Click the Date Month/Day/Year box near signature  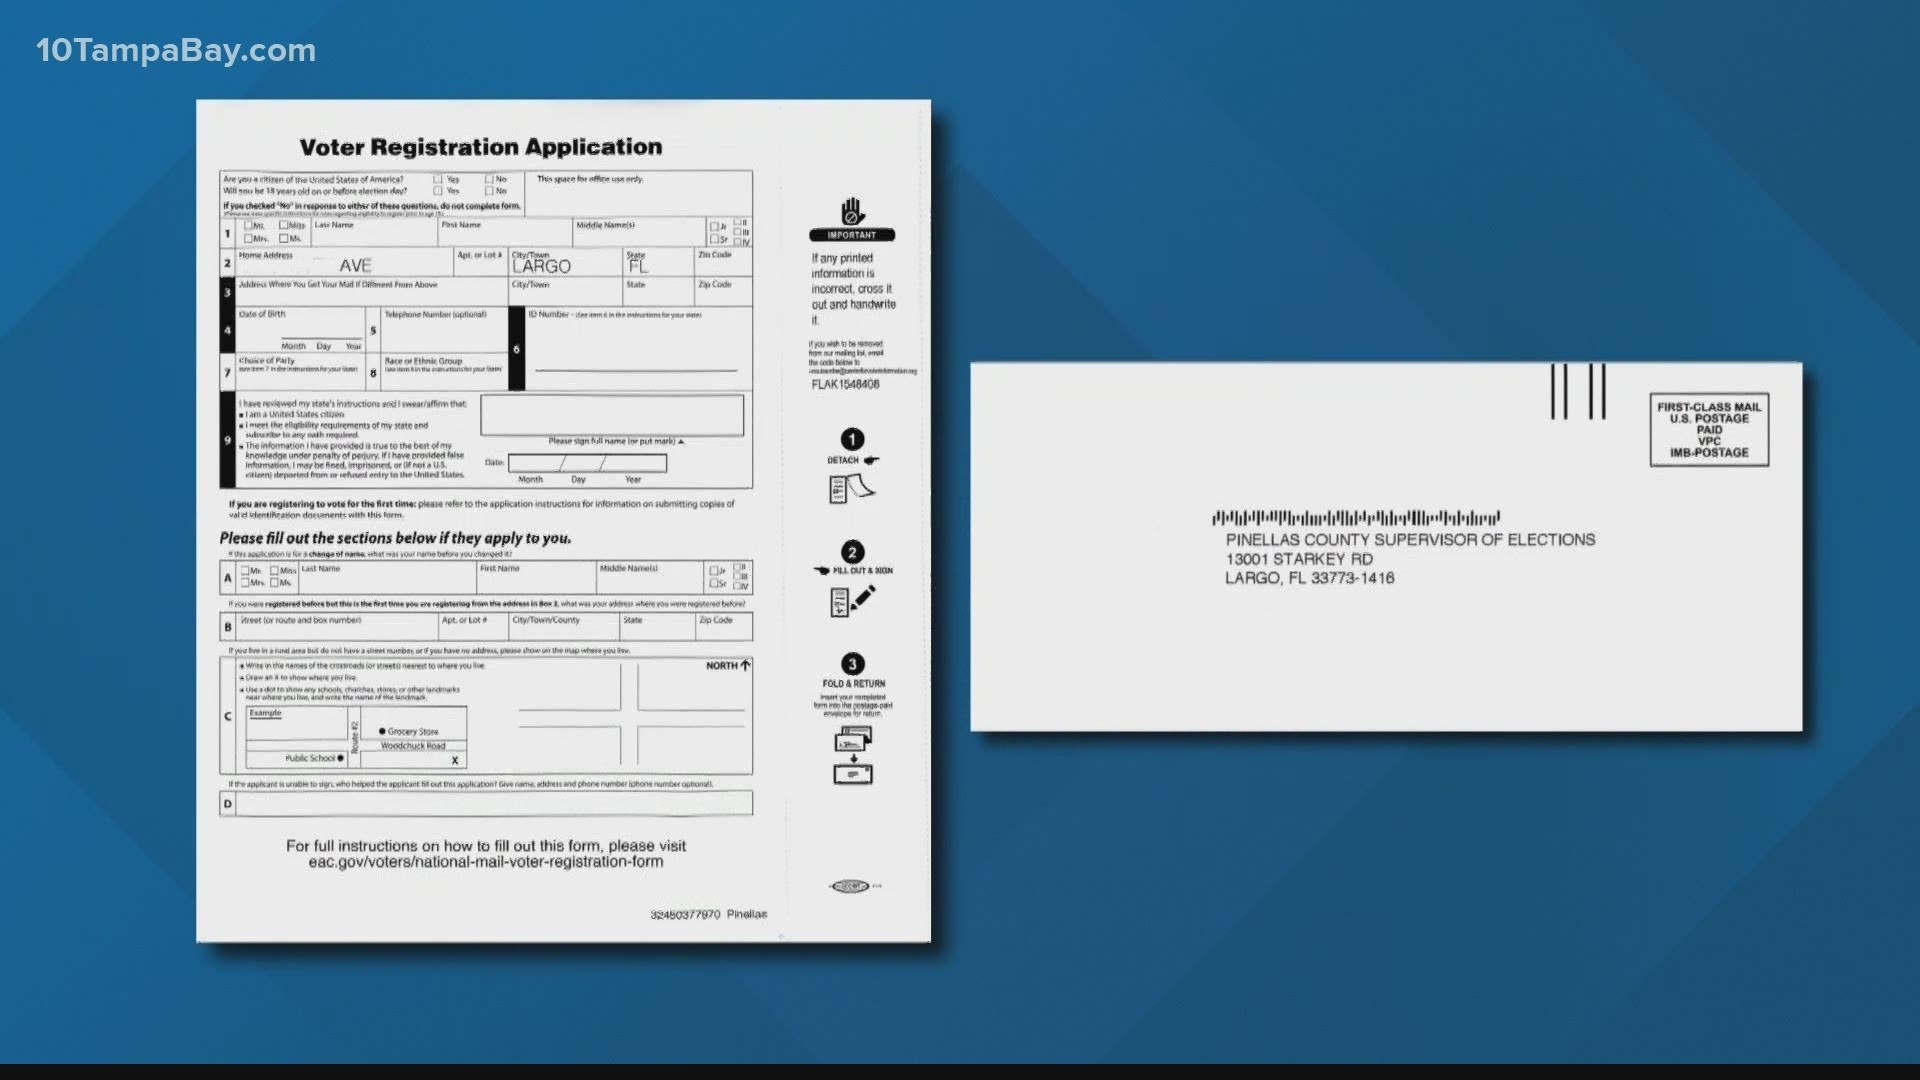(x=587, y=463)
